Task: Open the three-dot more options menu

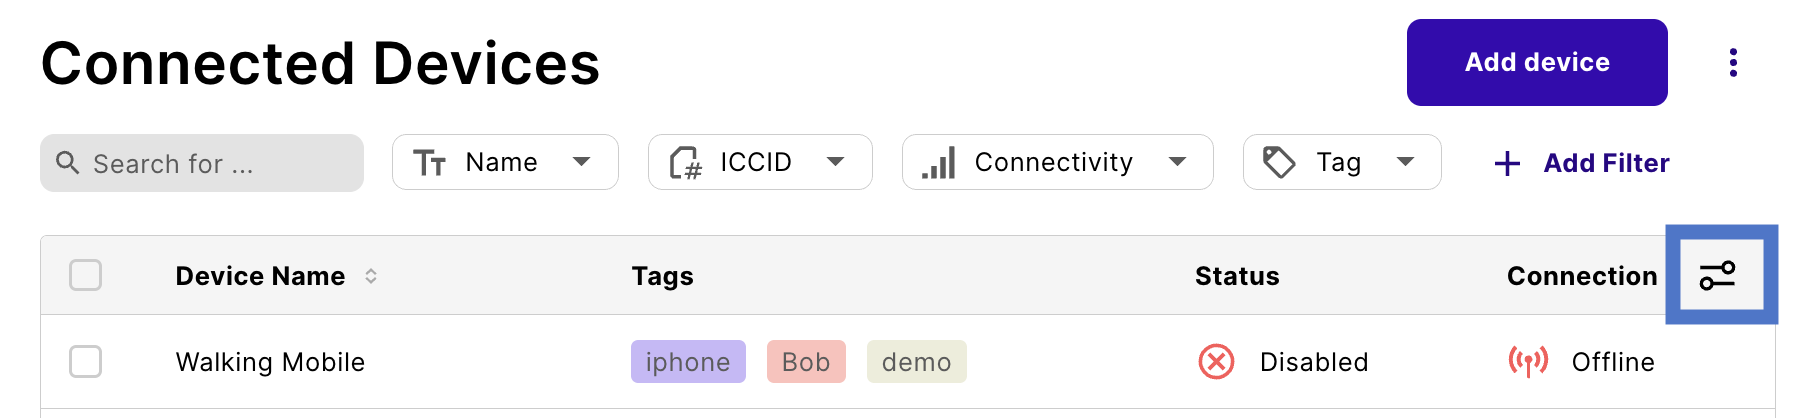Action: click(1733, 62)
